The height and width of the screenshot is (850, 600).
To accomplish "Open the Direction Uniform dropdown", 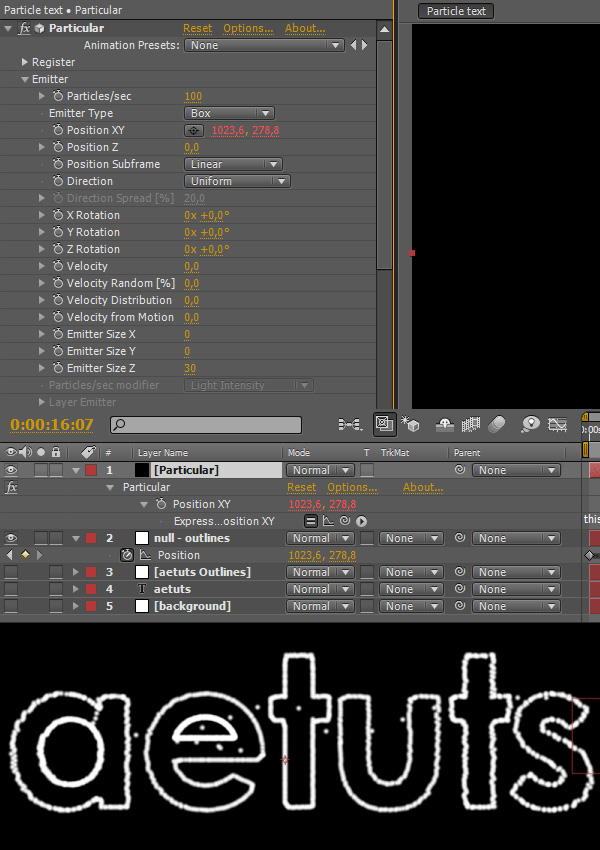I will [237, 181].
